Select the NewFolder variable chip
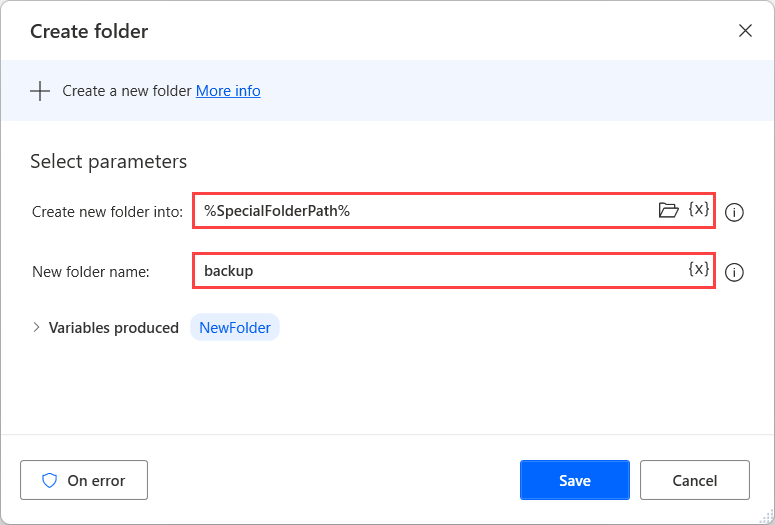Image resolution: width=775 pixels, height=525 pixels. coord(235,327)
